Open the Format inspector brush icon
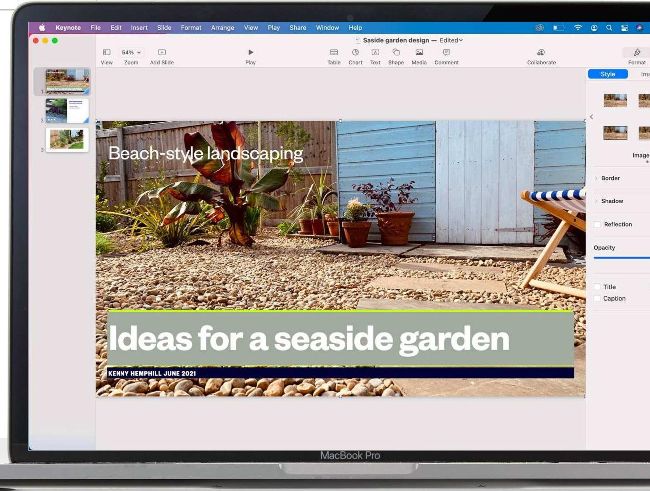The width and height of the screenshot is (650, 491). tap(637, 52)
